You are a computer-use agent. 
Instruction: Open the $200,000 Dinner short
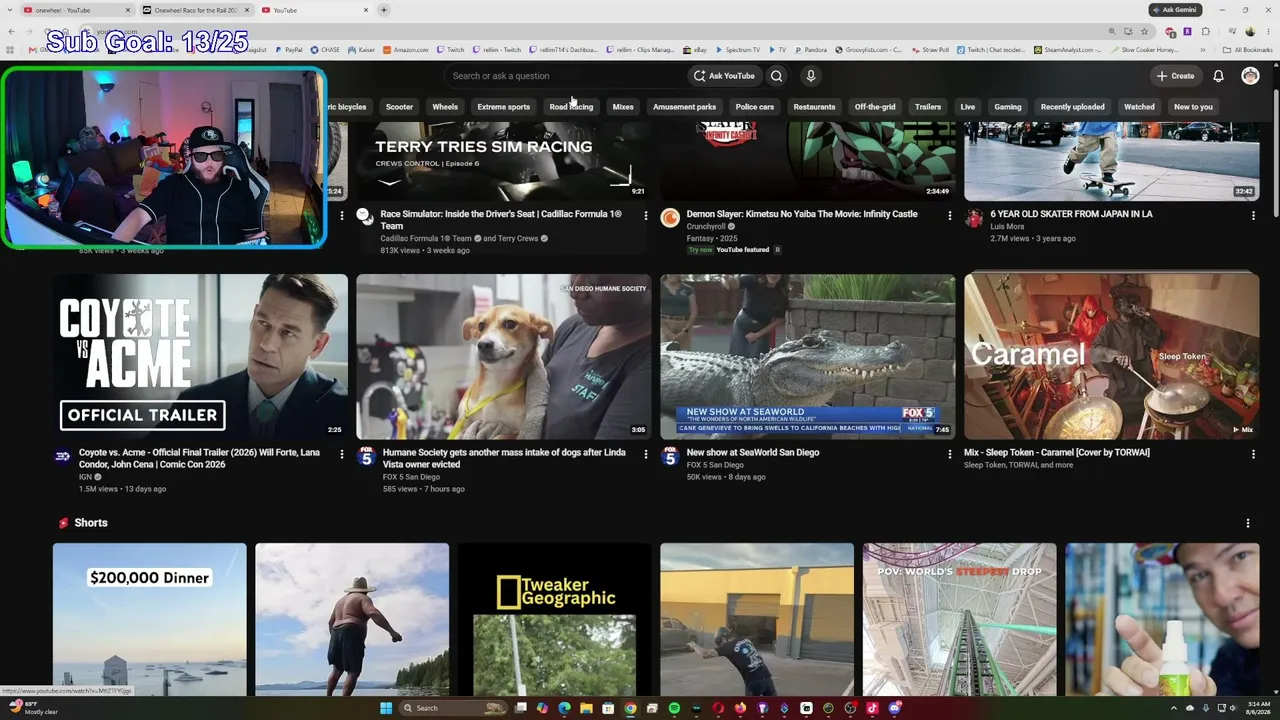point(149,619)
